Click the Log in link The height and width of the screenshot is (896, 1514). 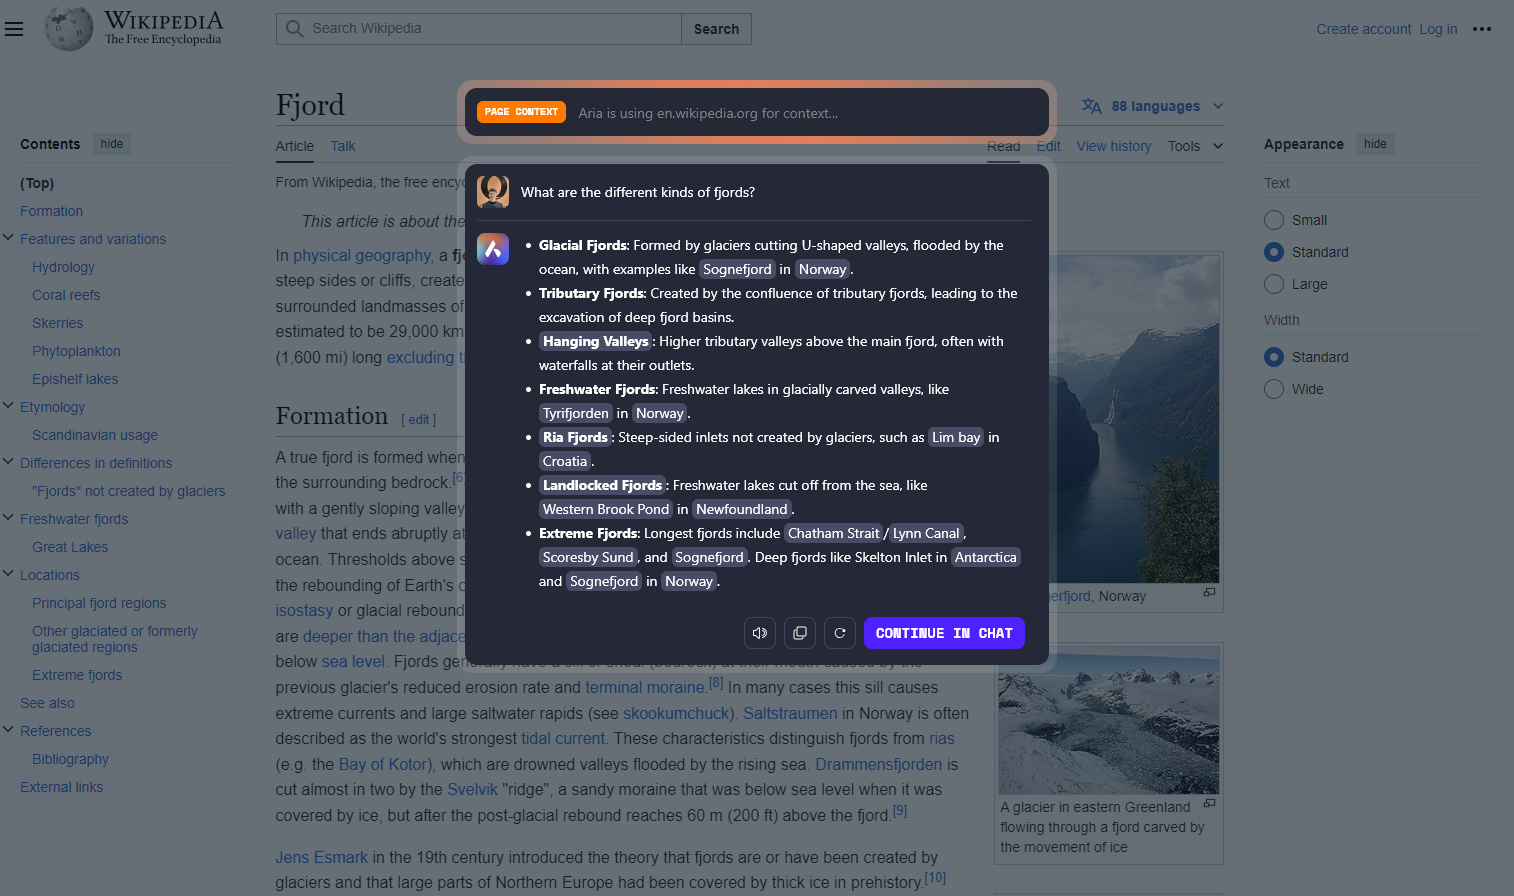(x=1438, y=29)
